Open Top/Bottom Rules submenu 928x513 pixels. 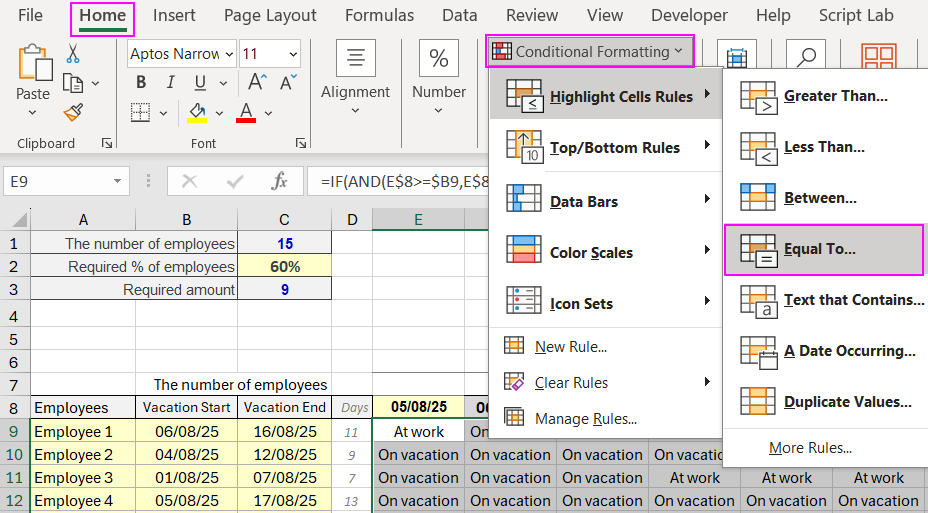pos(606,147)
